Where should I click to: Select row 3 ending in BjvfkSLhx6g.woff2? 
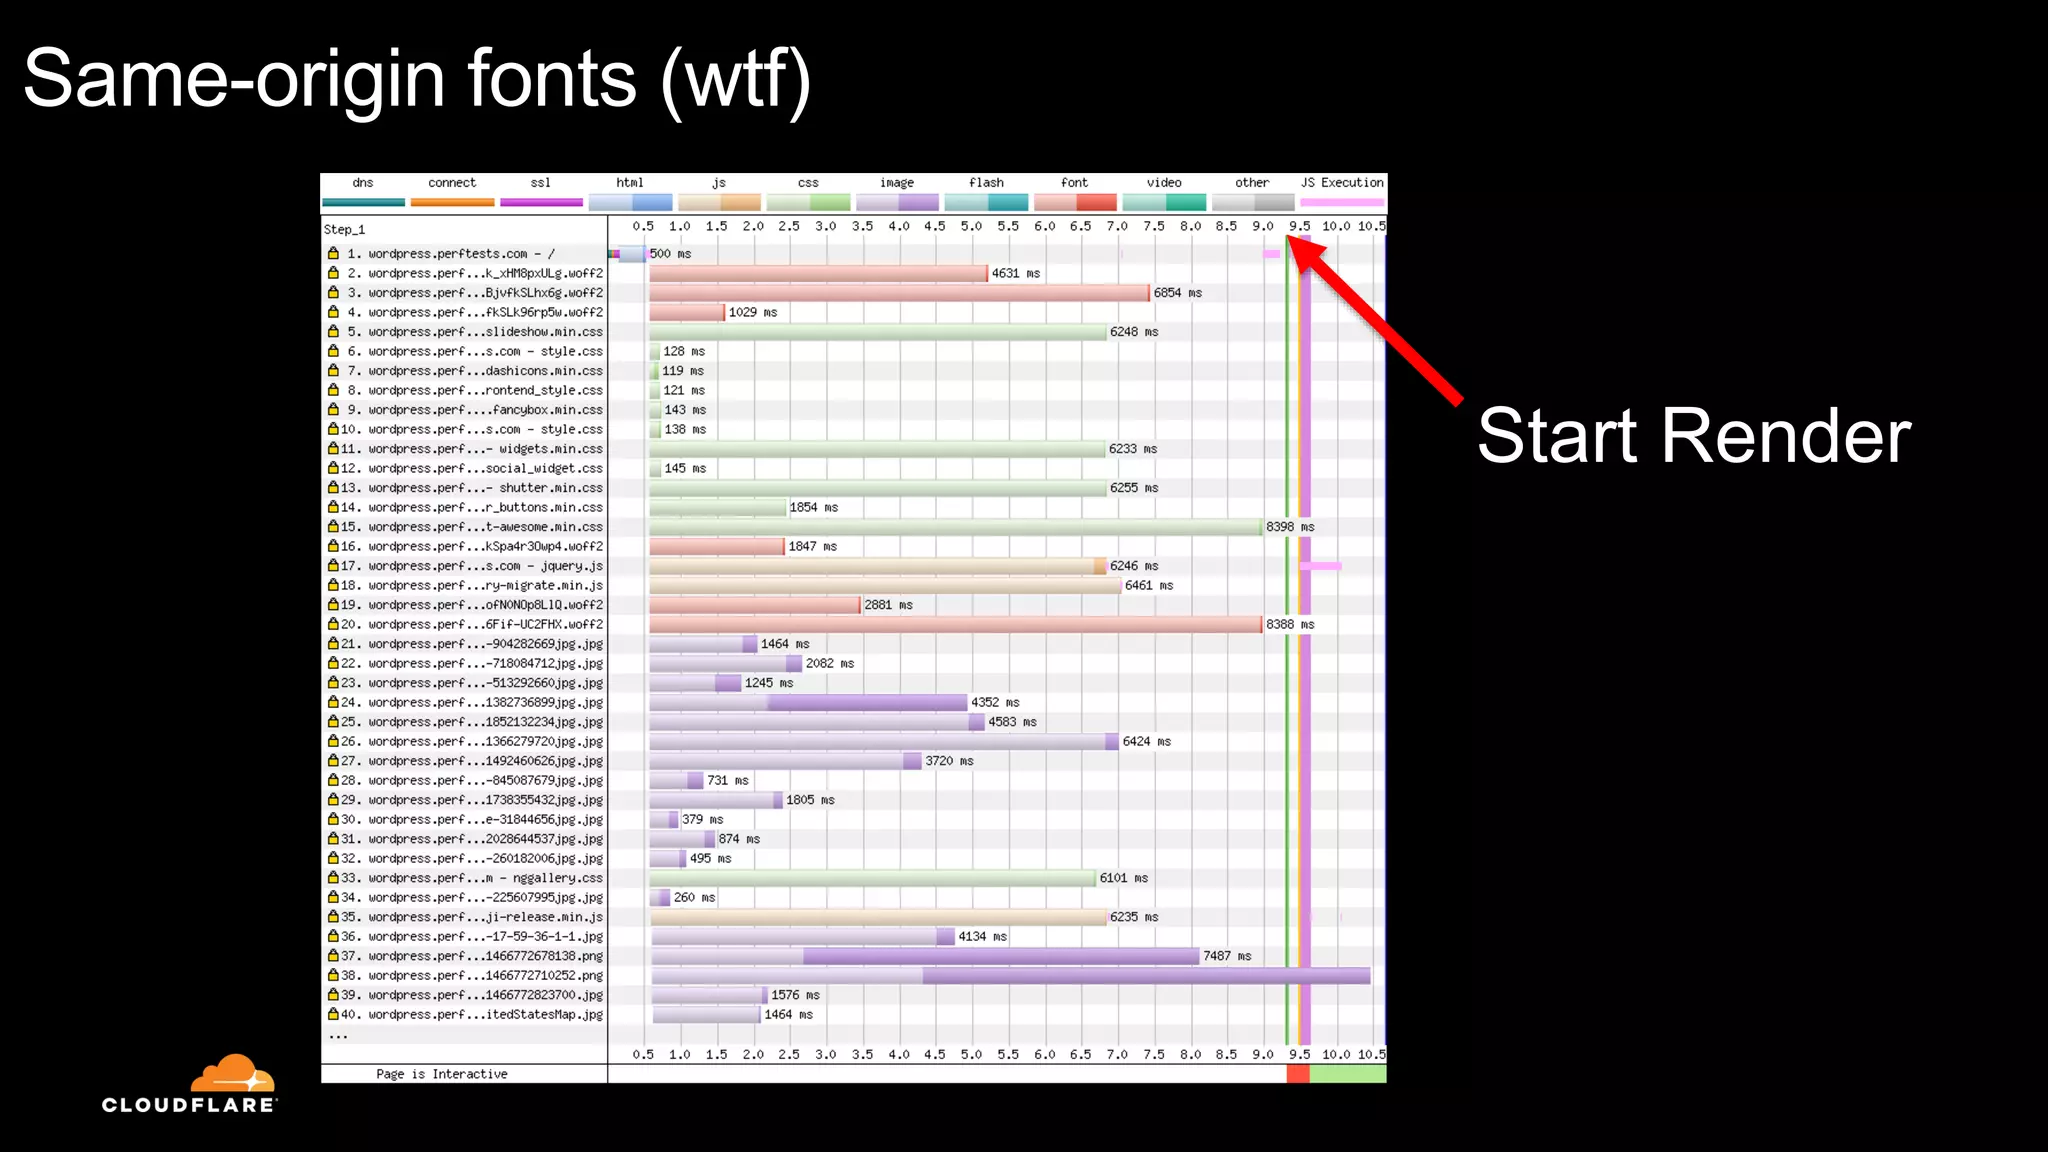pyautogui.click(x=464, y=293)
